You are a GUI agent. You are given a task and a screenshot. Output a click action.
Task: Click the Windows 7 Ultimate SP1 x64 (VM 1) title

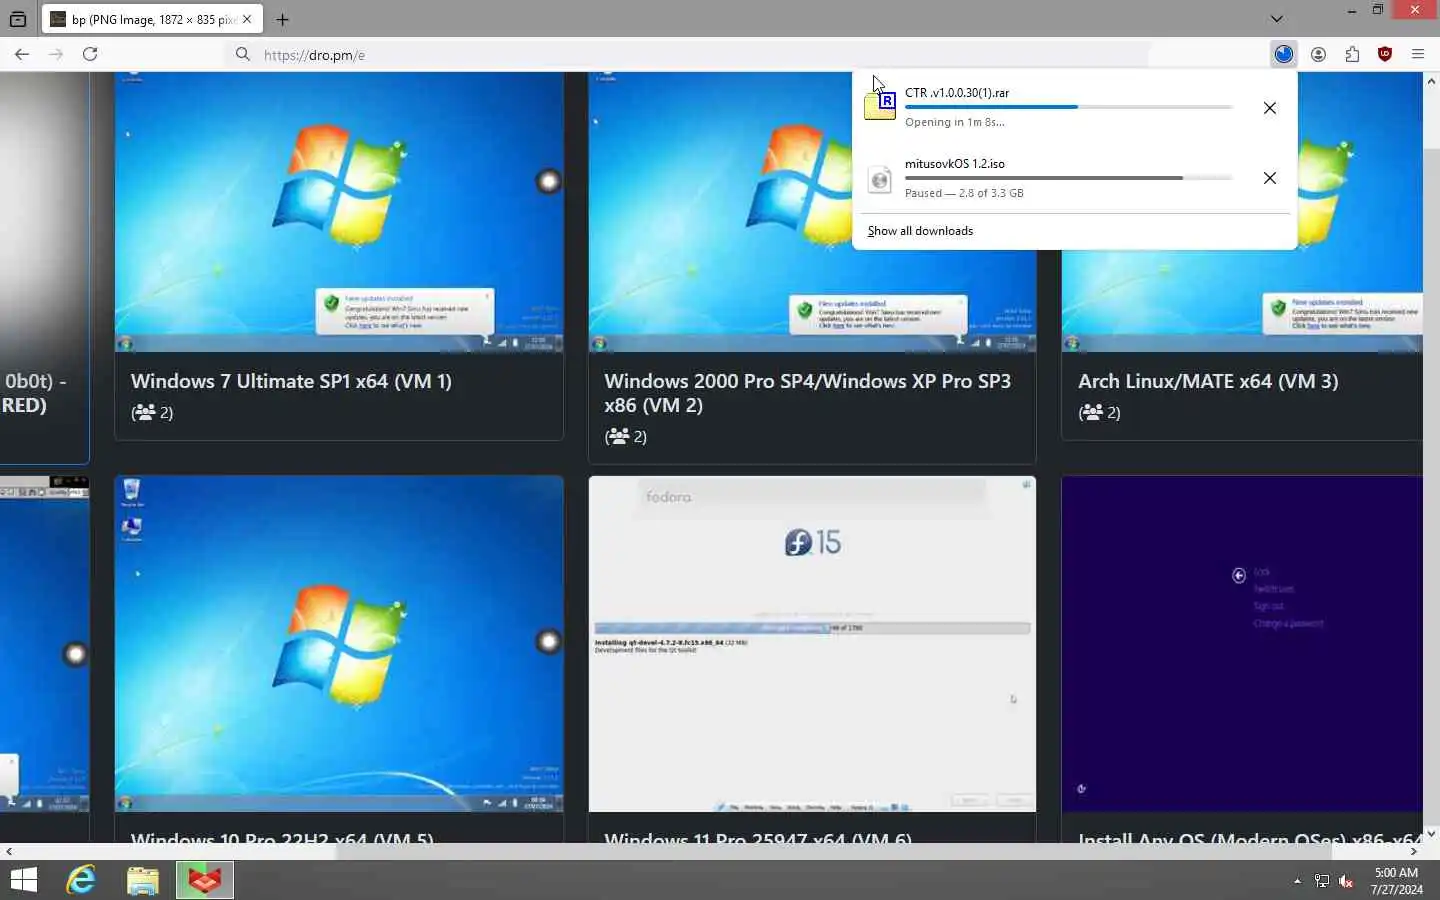click(x=291, y=381)
